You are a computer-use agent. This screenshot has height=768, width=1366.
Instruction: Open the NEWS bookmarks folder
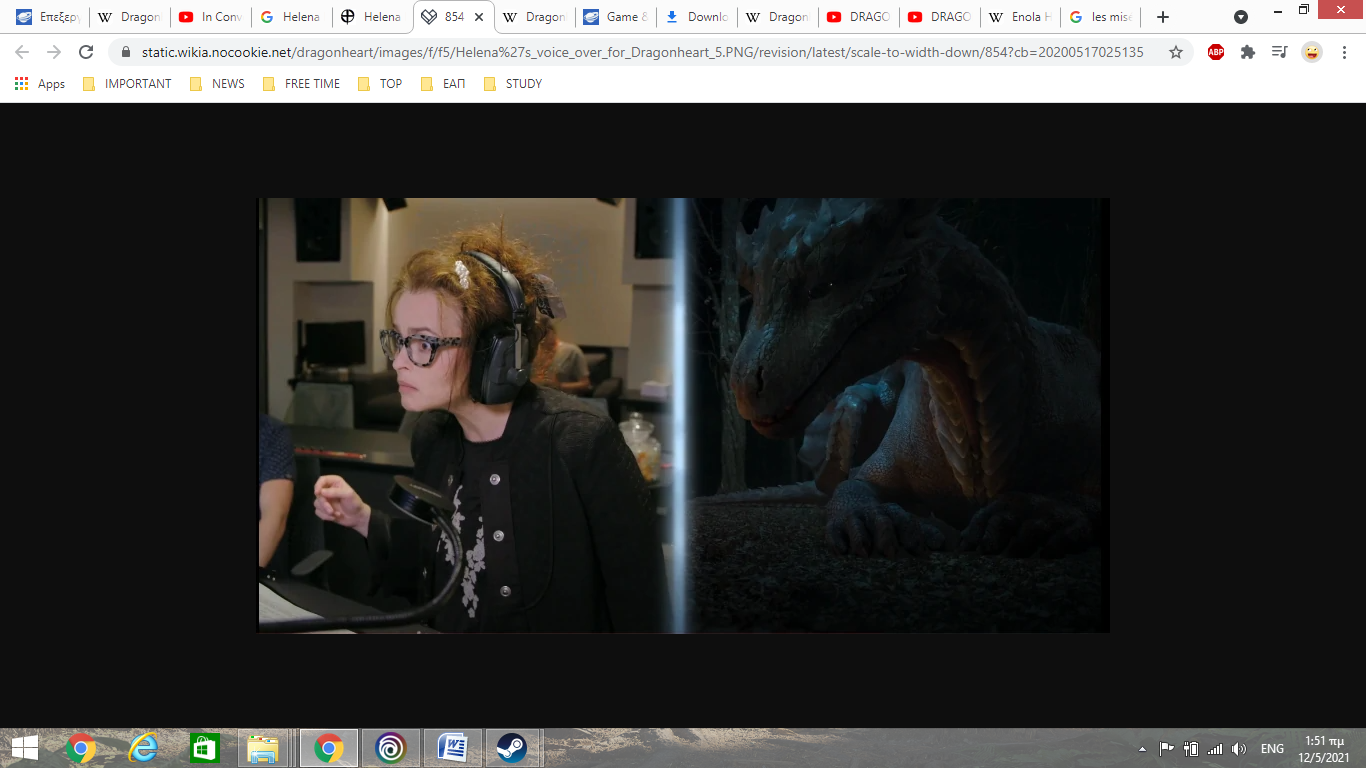click(x=217, y=84)
